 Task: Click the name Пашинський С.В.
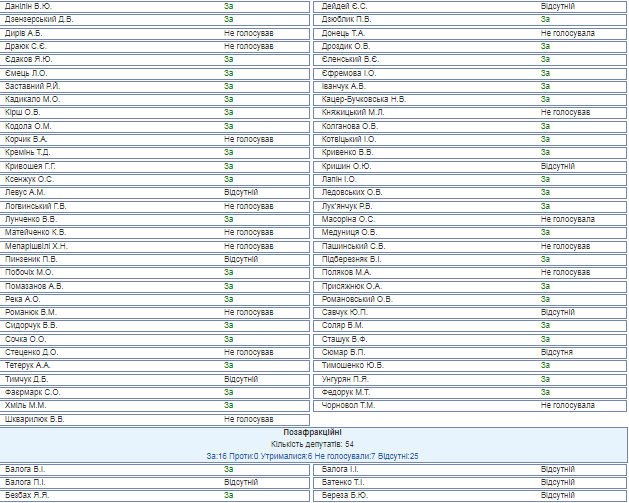click(x=353, y=245)
